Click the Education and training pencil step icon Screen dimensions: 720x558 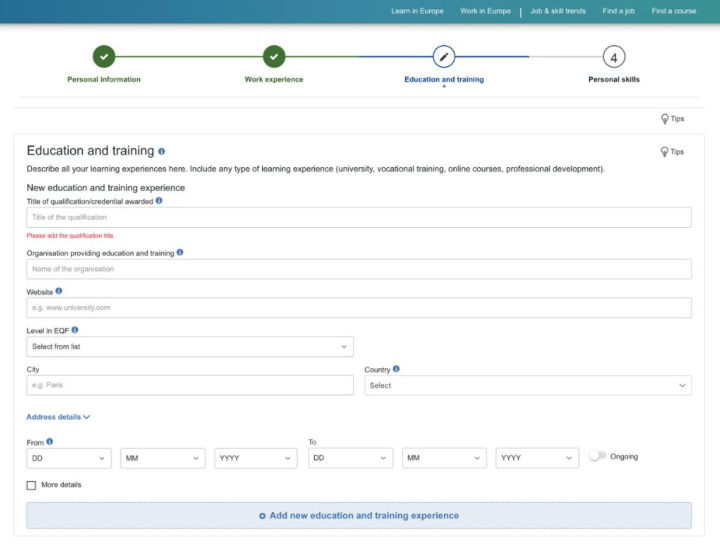[x=444, y=57]
